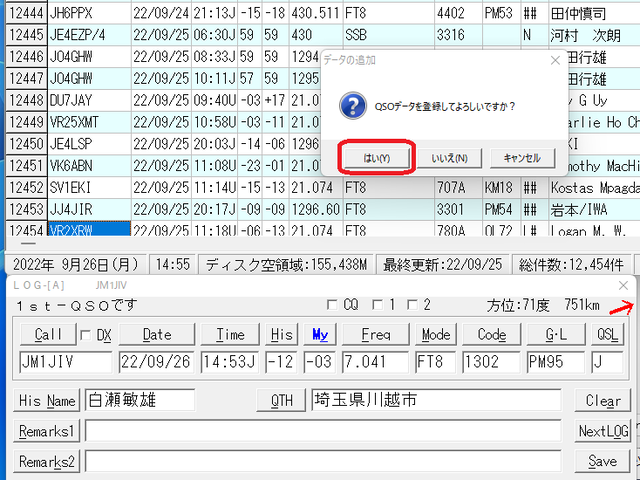This screenshot has width=640, height=480.
Task: Click grid locator field showing PM95
Action: pyautogui.click(x=556, y=362)
